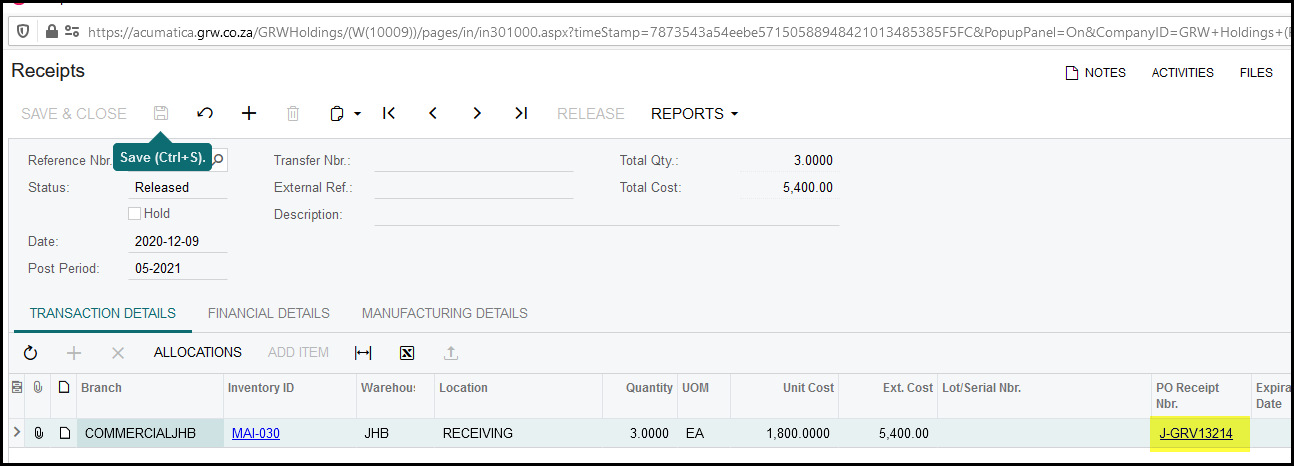Expand the COMMERCIALJHB row arrow
Screen dimensions: 1294x466
pos(16,433)
